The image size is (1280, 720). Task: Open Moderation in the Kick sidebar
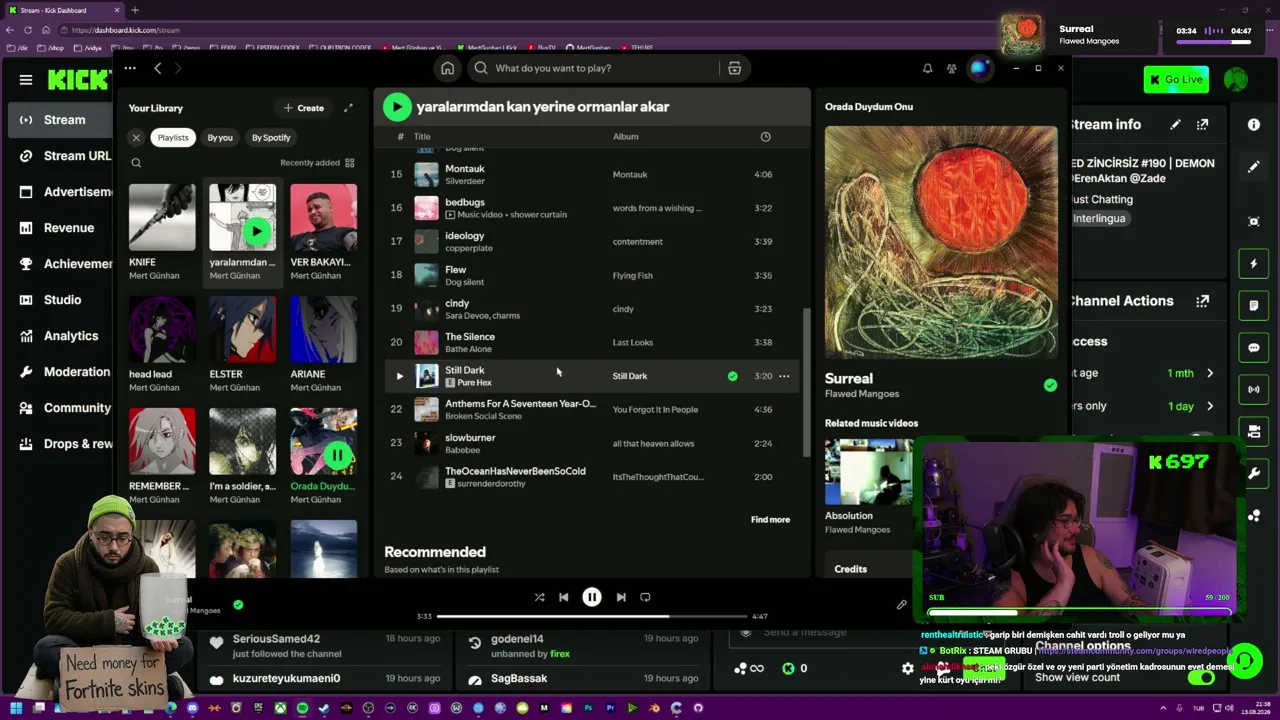coord(64,372)
